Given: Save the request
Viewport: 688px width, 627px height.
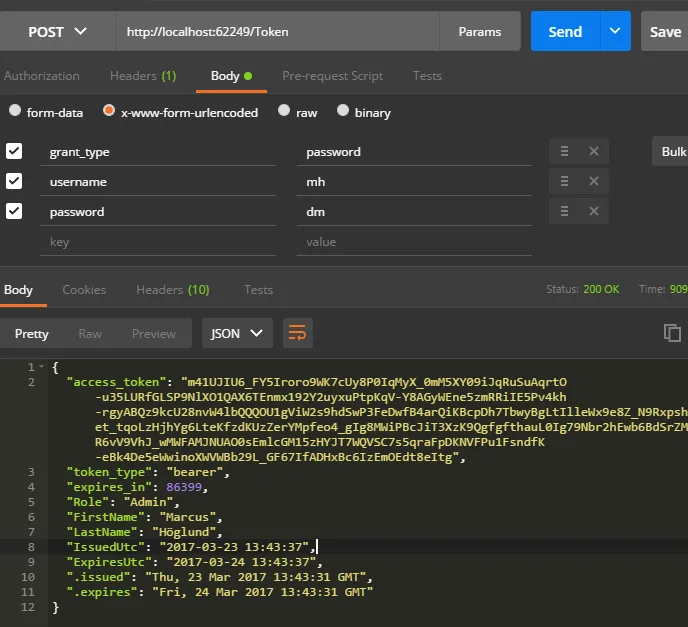Looking at the screenshot, I should 665,31.
